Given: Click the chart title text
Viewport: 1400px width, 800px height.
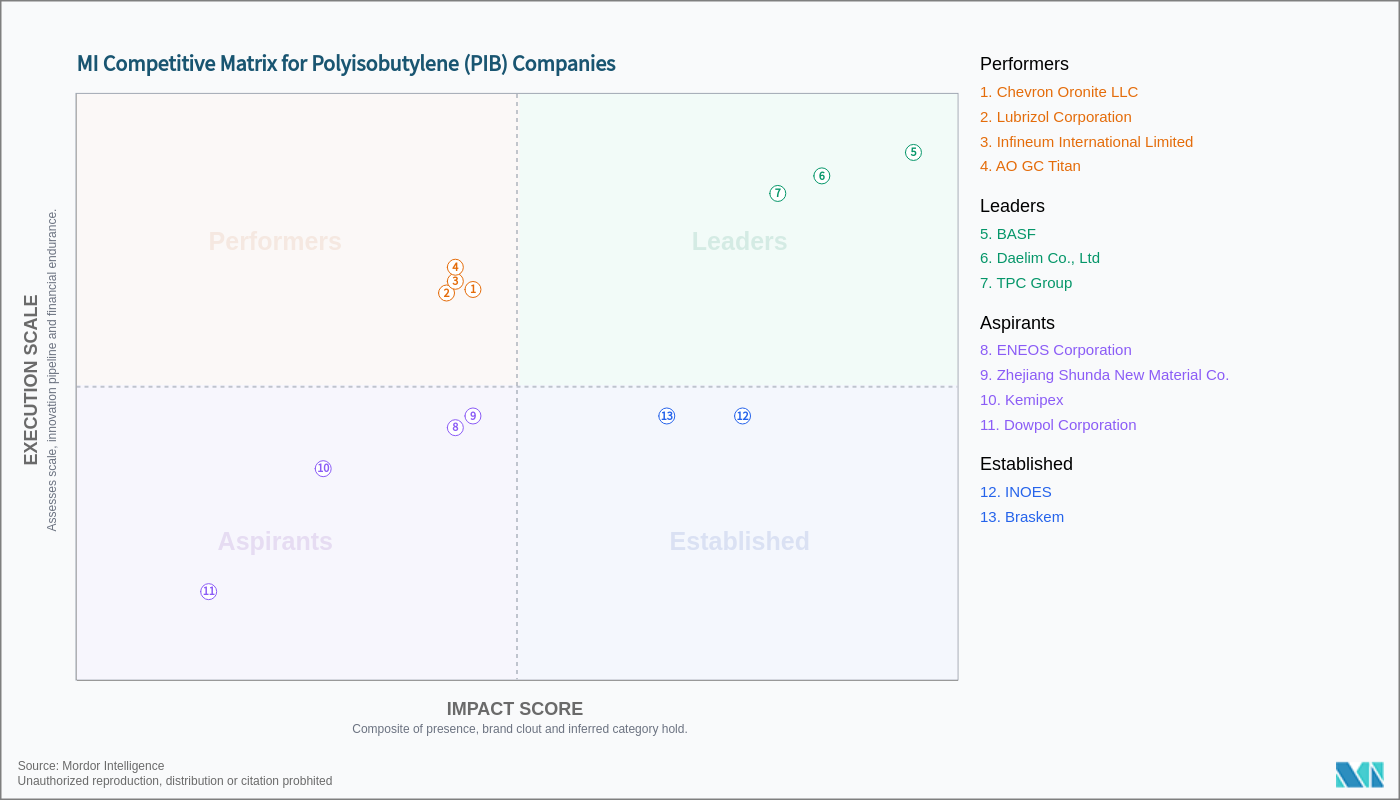Looking at the screenshot, I should 346,64.
